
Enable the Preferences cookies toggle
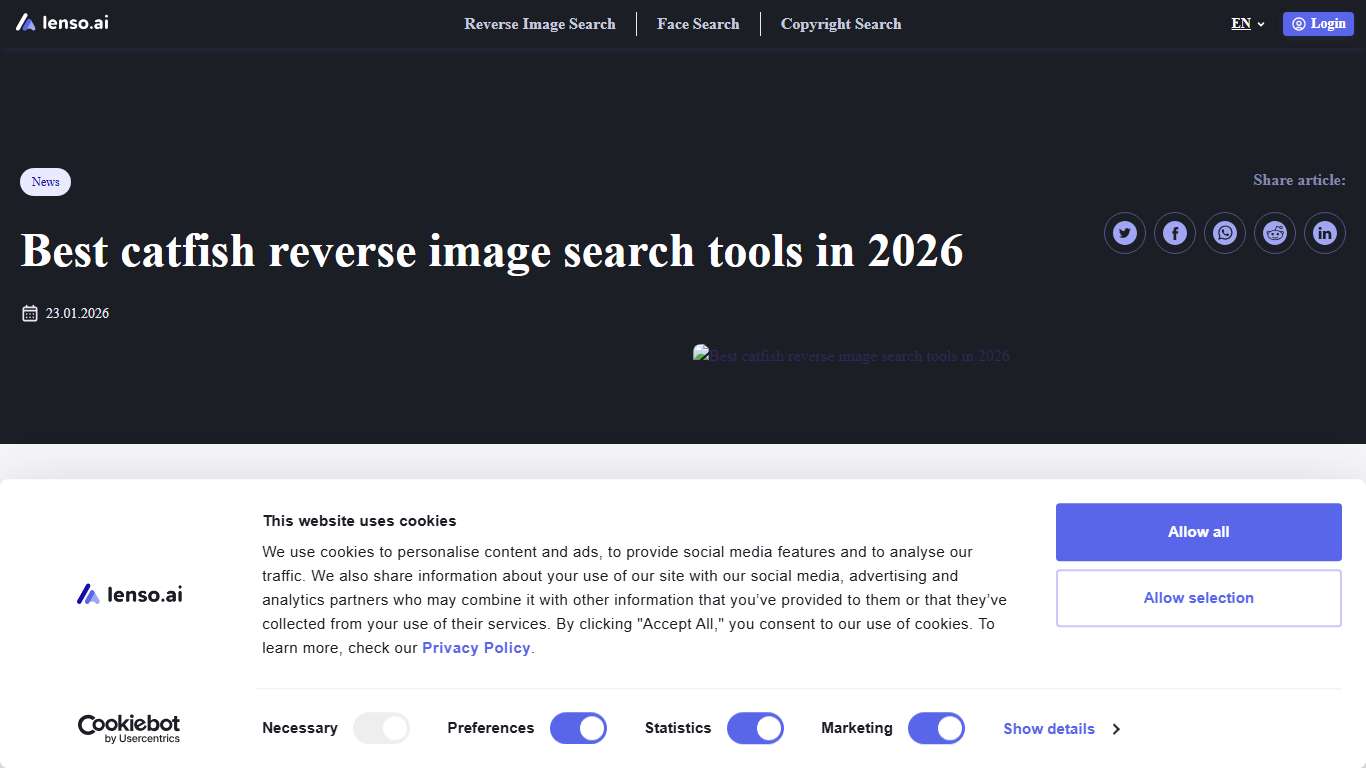pyautogui.click(x=578, y=728)
